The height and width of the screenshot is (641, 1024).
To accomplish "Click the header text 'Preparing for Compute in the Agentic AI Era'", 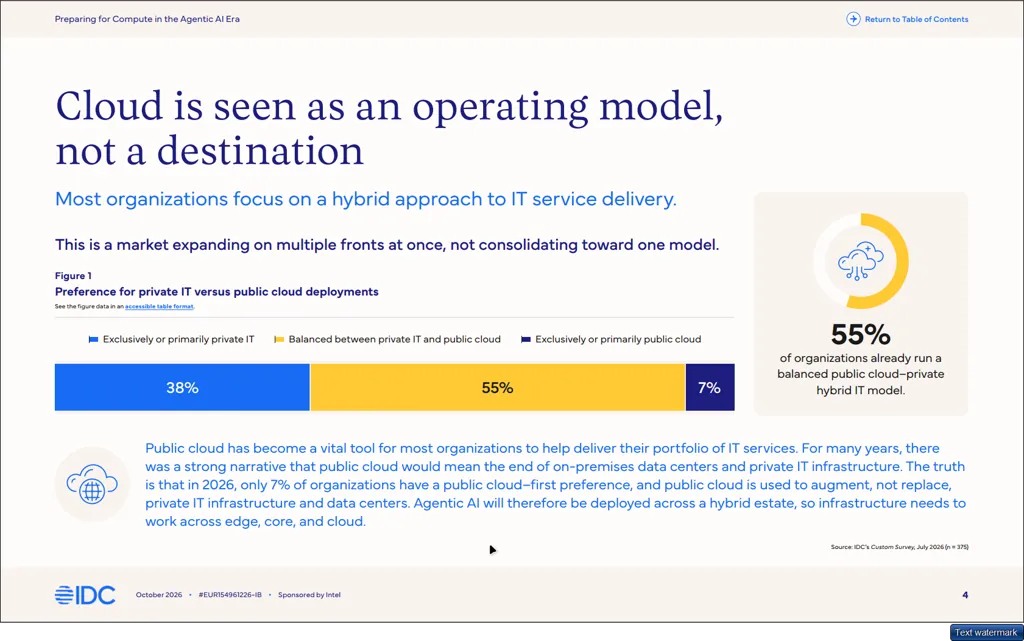I will point(147,19).
